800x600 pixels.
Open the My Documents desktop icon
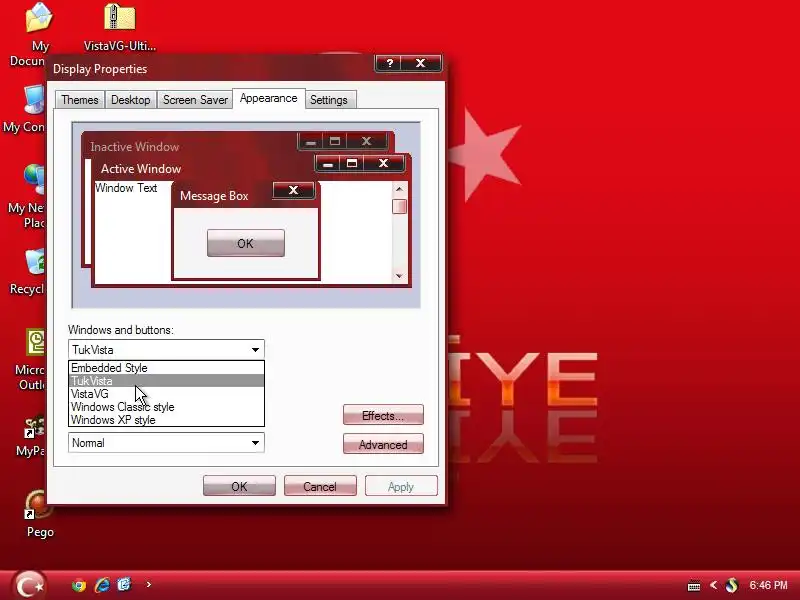tap(37, 18)
